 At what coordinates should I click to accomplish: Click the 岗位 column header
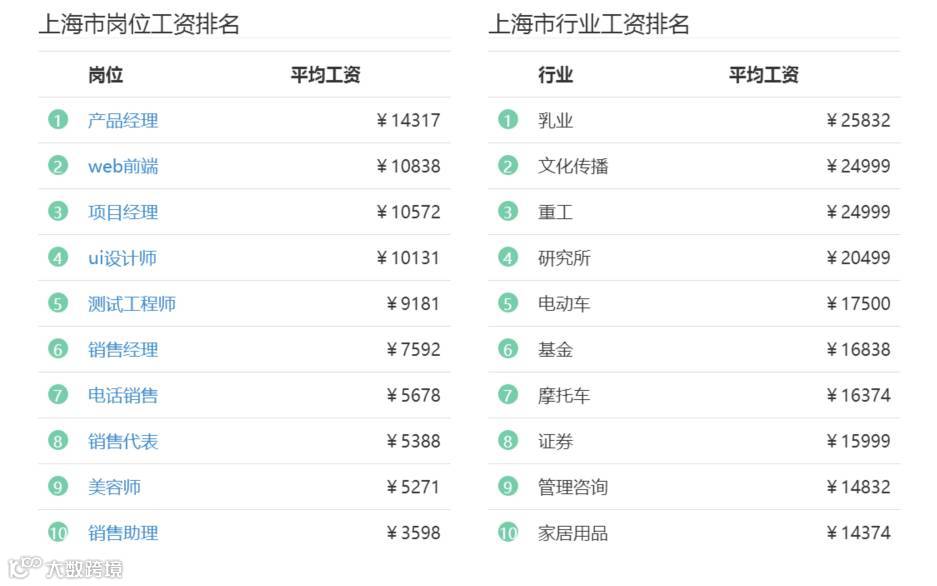click(106, 75)
